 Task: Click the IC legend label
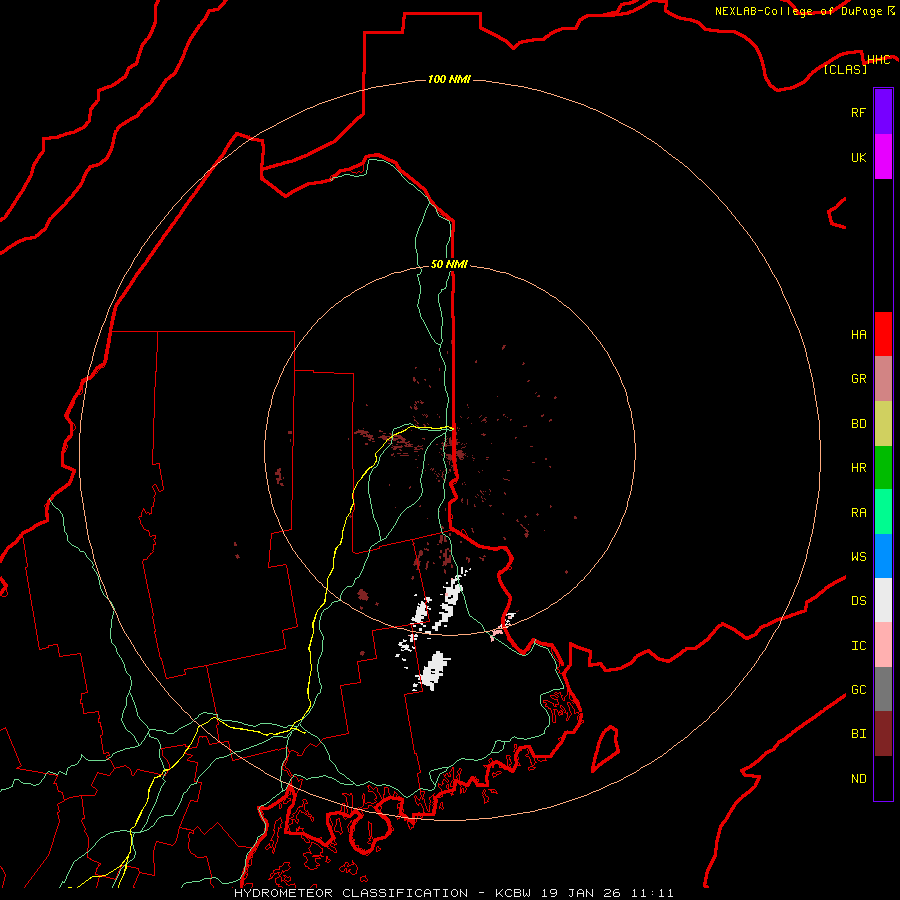[x=858, y=646]
